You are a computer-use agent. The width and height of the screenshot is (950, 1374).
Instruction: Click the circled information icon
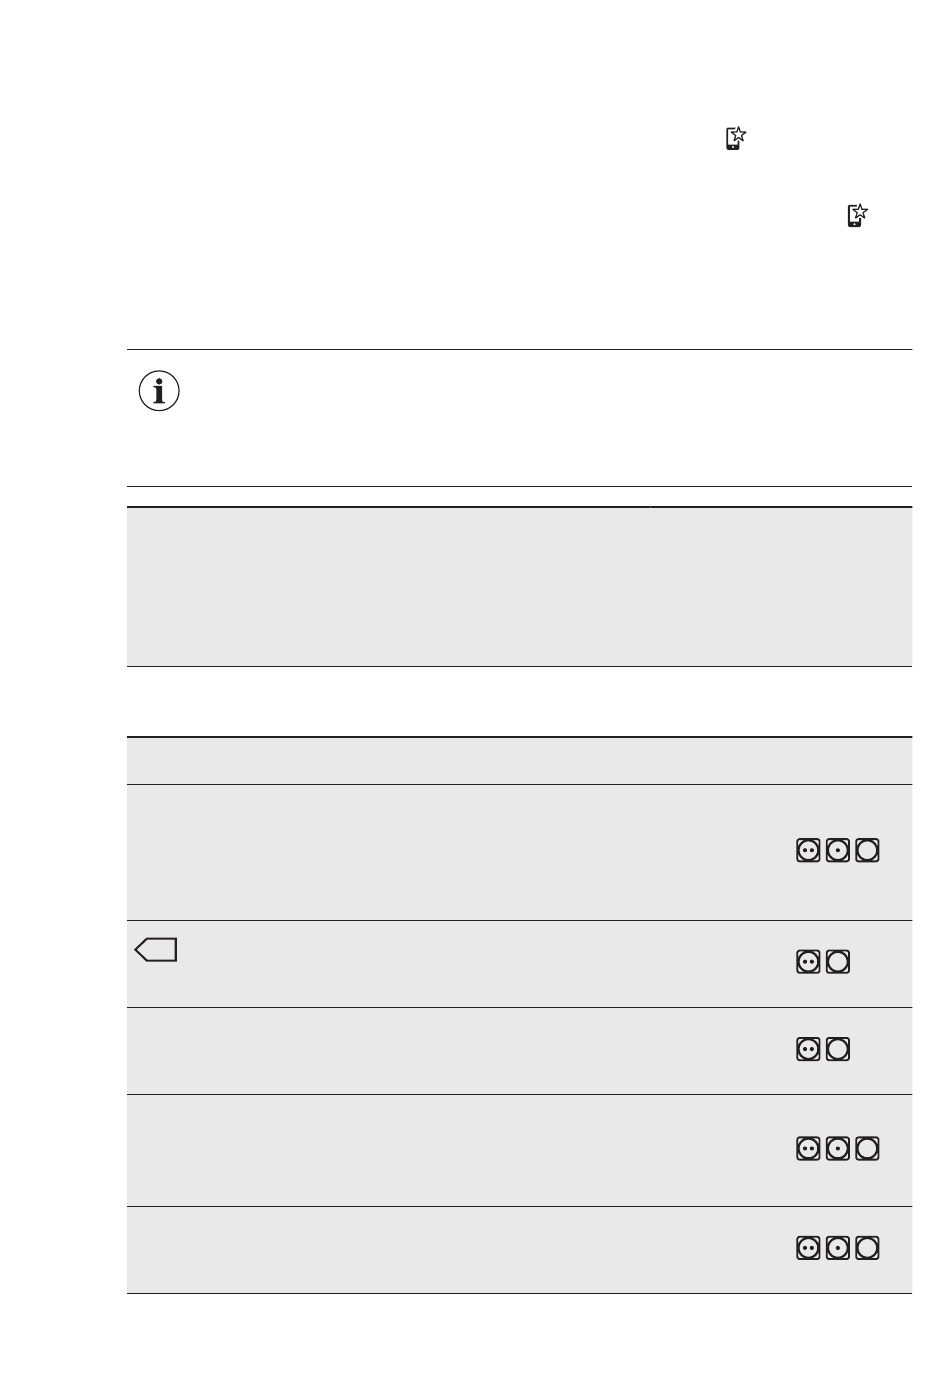click(159, 391)
